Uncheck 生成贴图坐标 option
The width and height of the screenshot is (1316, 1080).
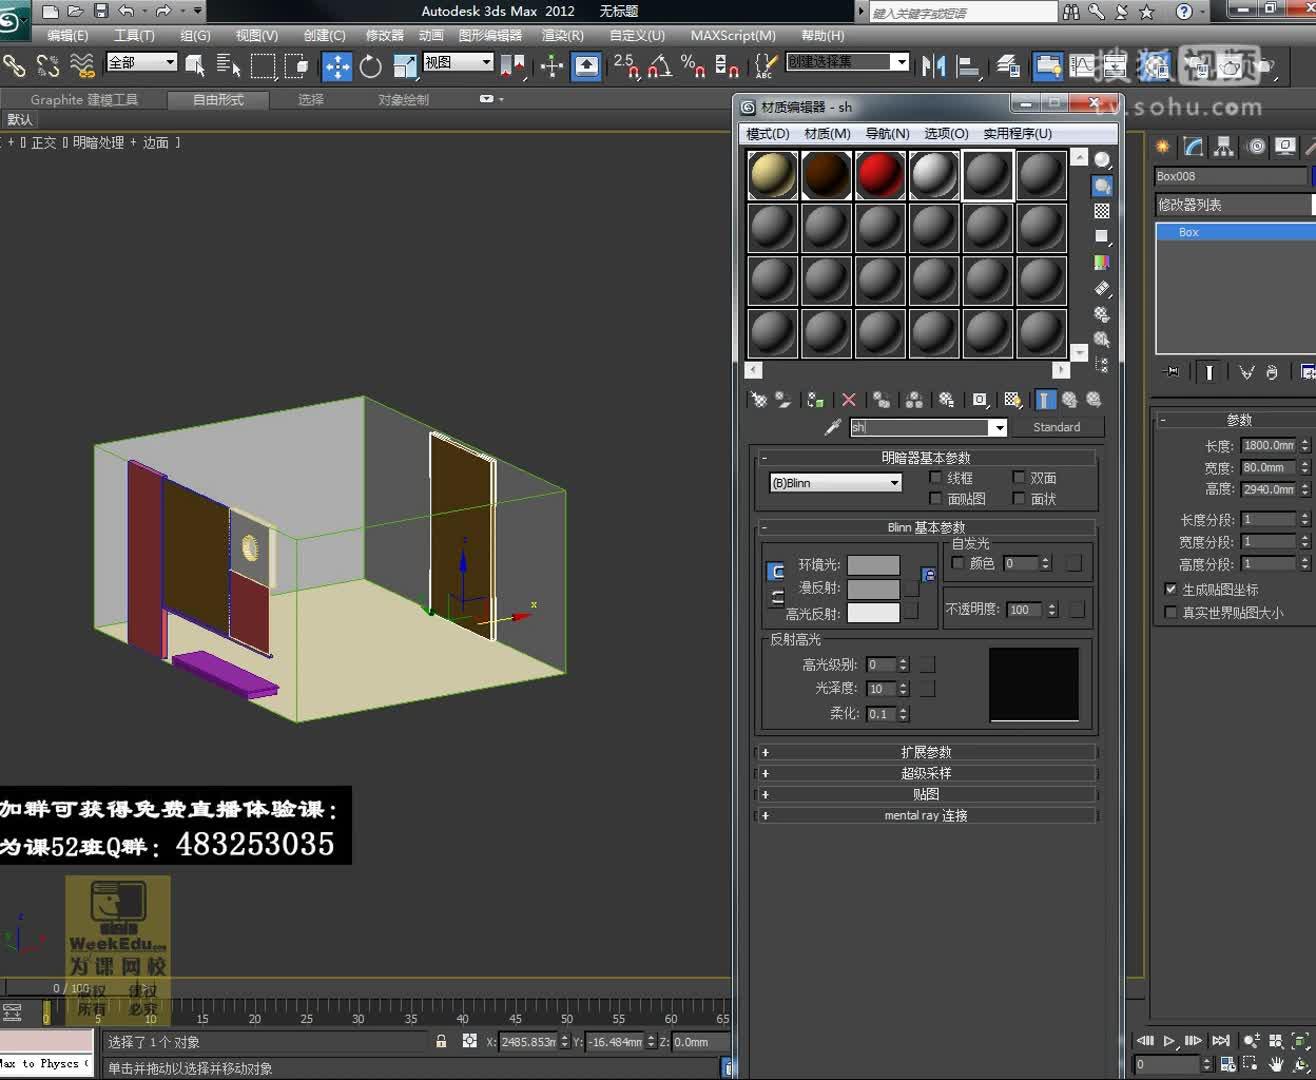1171,589
